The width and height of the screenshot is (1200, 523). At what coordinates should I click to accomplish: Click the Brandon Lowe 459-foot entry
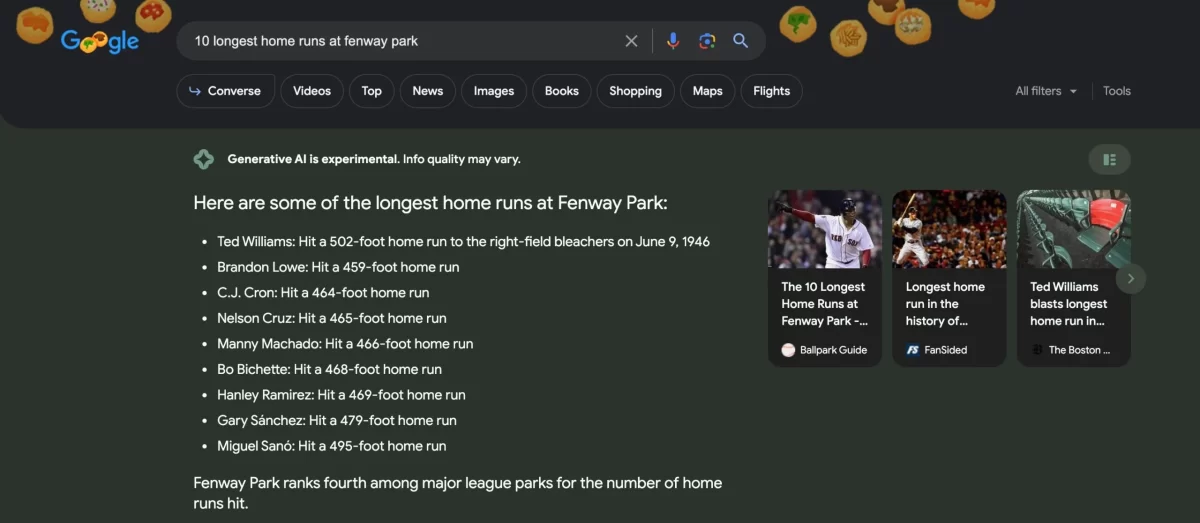tap(338, 267)
